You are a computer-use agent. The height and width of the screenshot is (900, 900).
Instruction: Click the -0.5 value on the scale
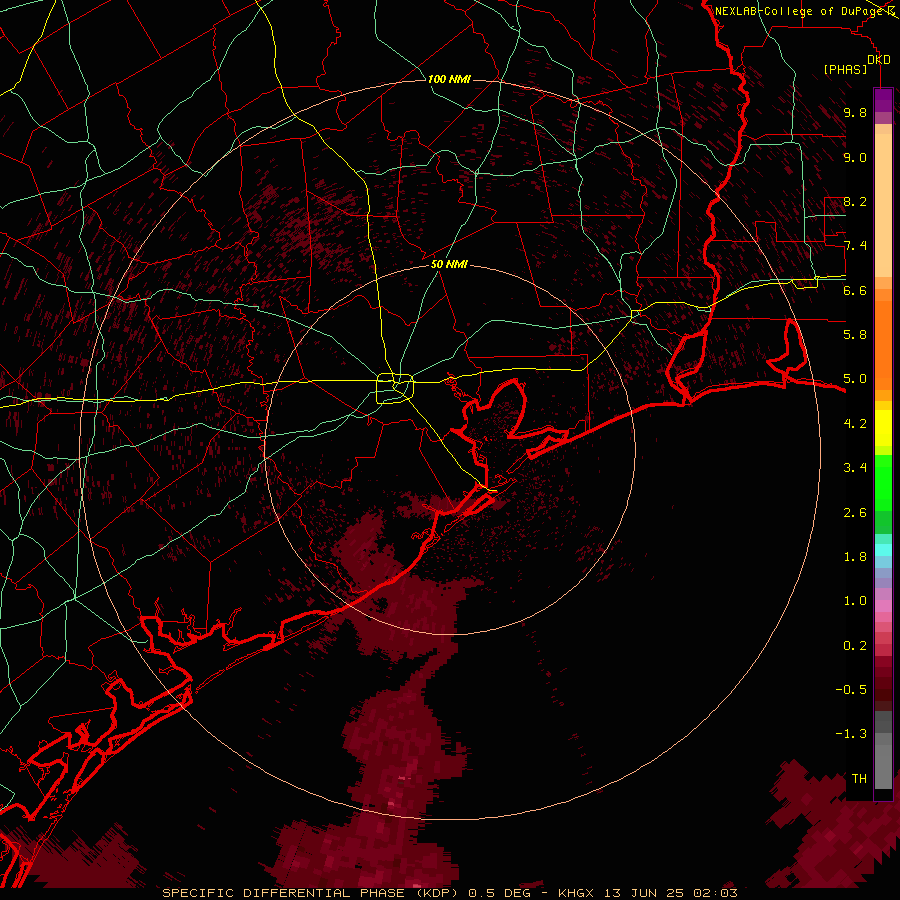click(851, 690)
